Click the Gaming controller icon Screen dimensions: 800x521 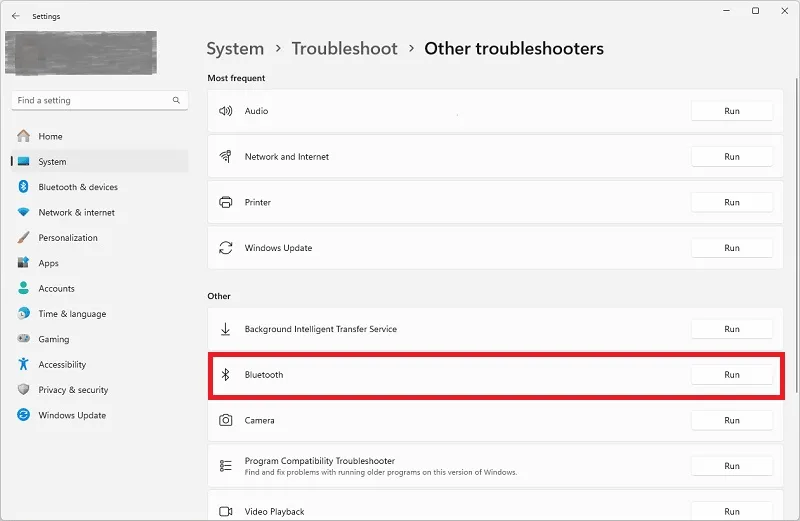tap(23, 338)
